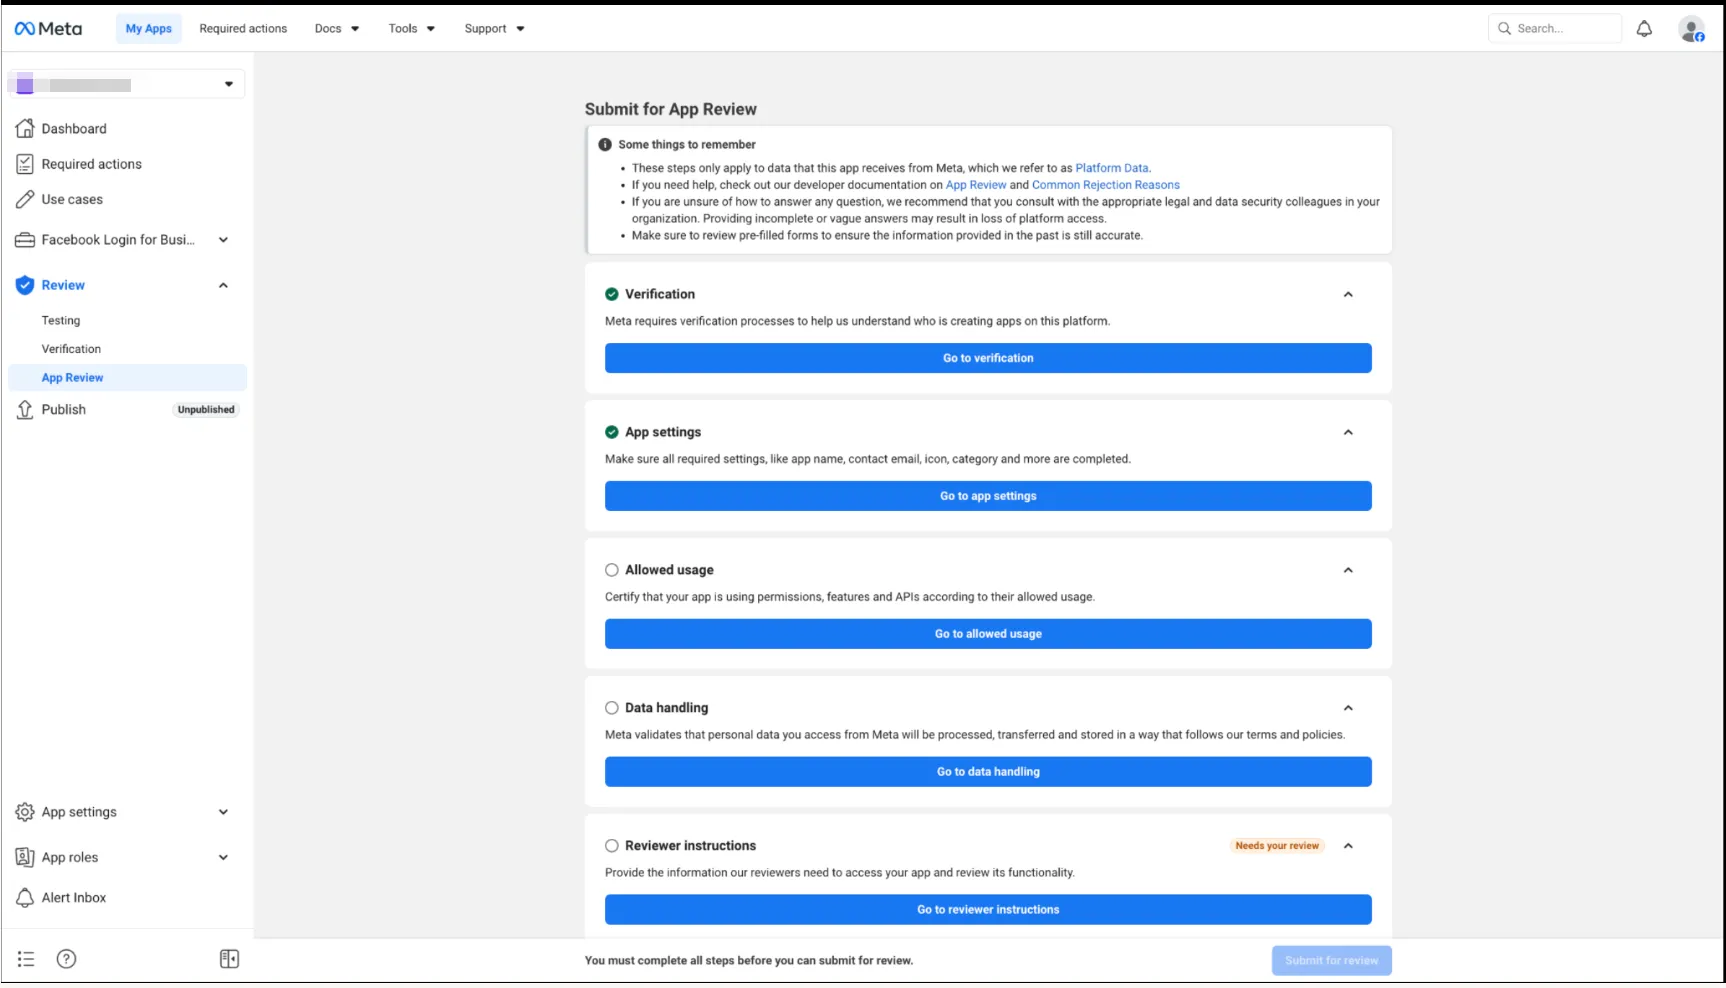Open notifications bell icon
This screenshot has width=1726, height=988.
tap(1644, 29)
